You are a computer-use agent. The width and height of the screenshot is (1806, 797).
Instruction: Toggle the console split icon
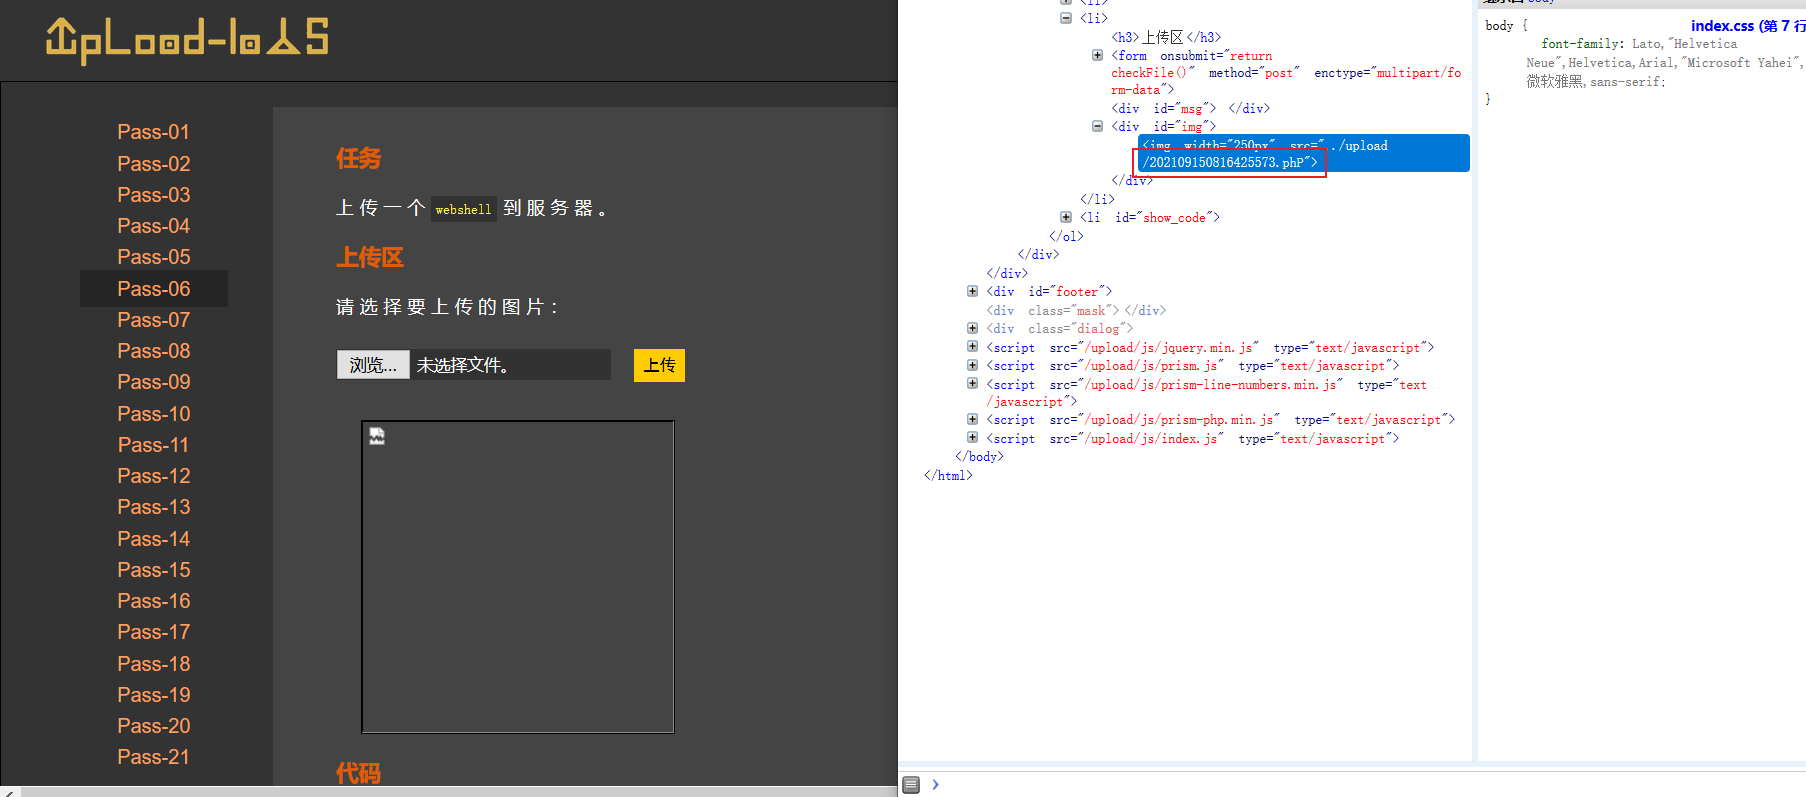point(911,785)
